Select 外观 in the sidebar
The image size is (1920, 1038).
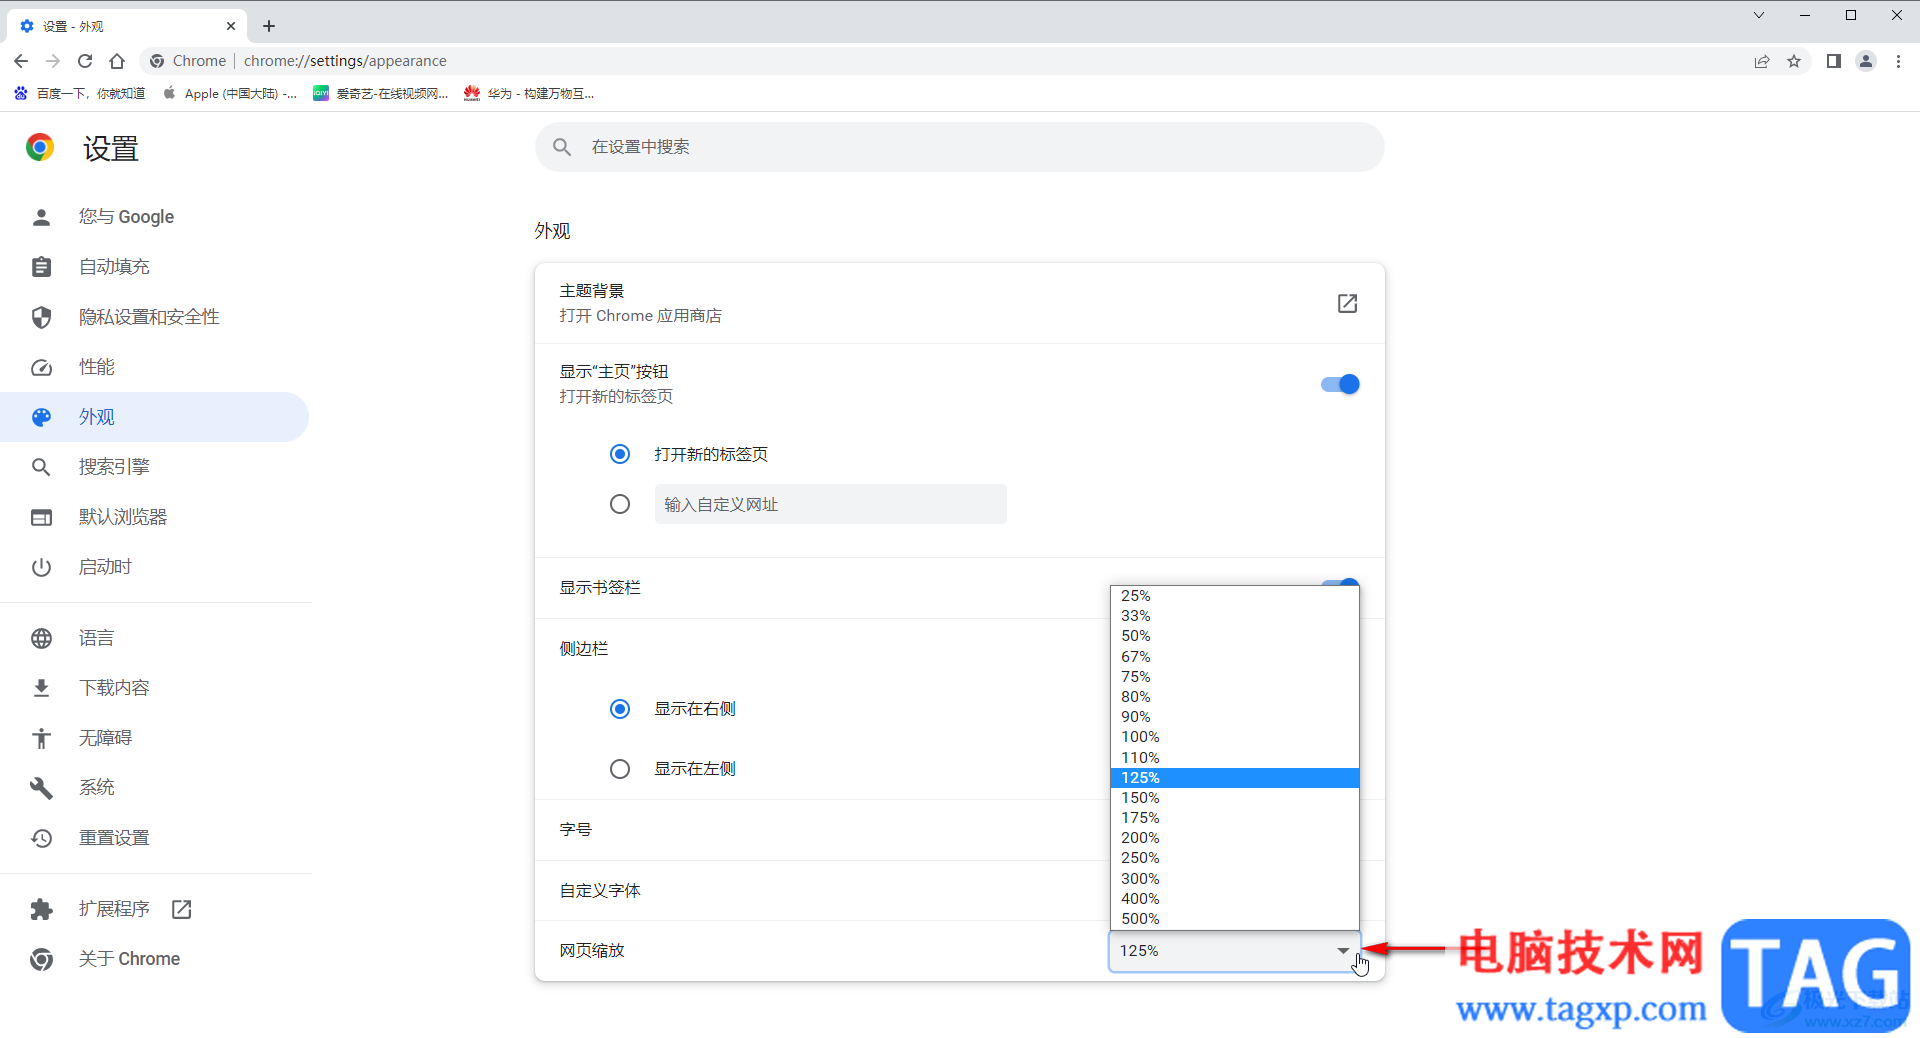(155, 417)
